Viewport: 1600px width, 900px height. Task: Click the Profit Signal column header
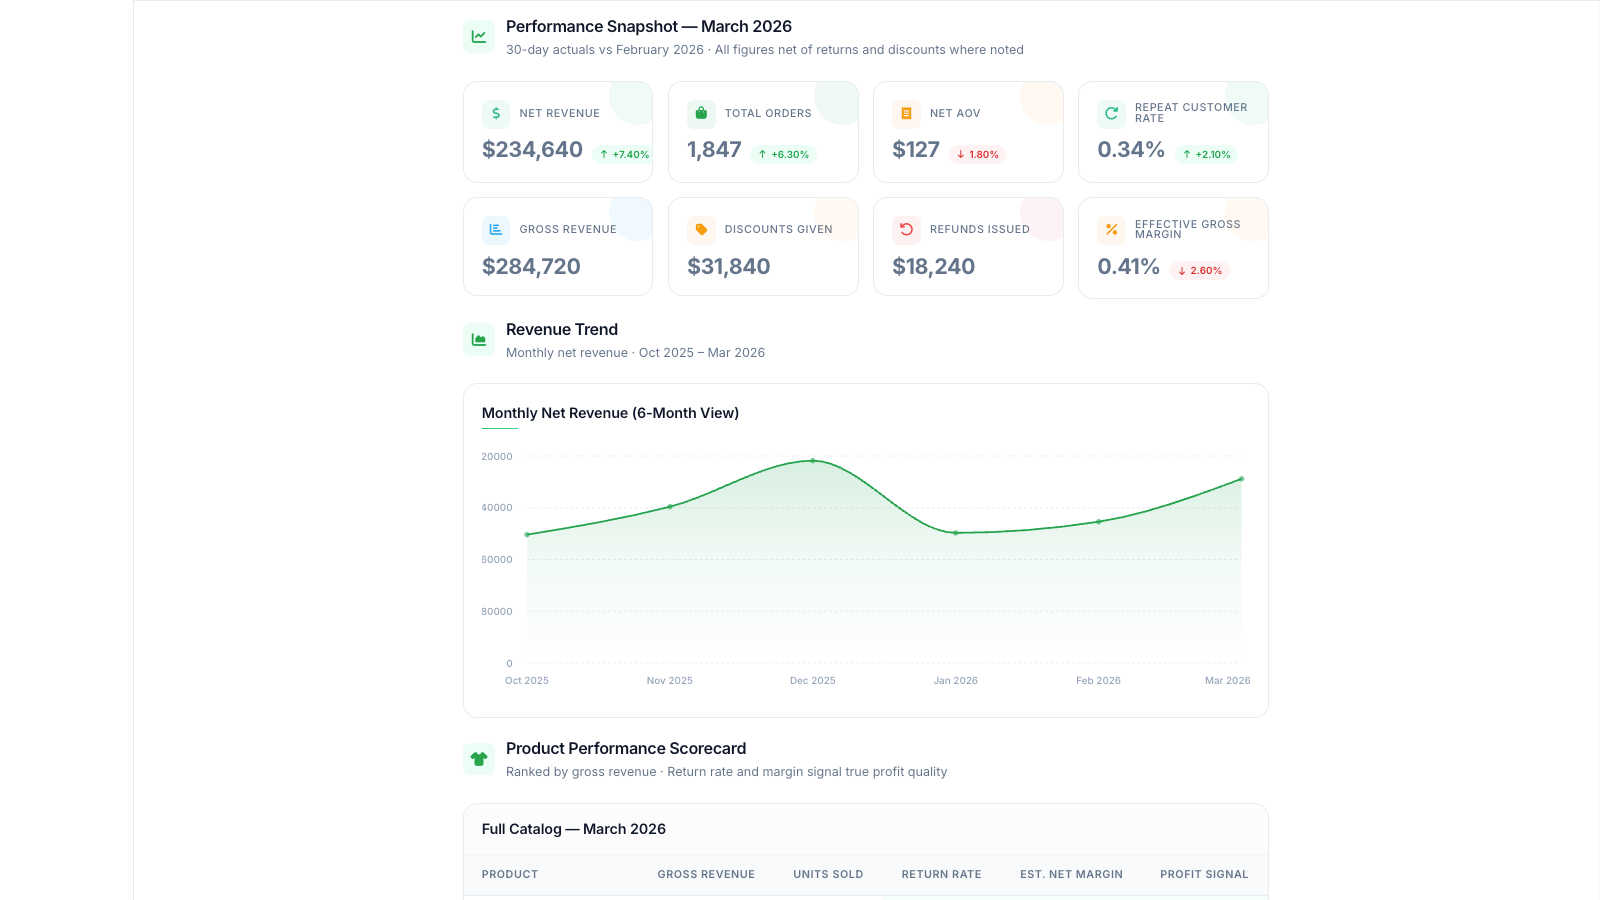click(1204, 875)
